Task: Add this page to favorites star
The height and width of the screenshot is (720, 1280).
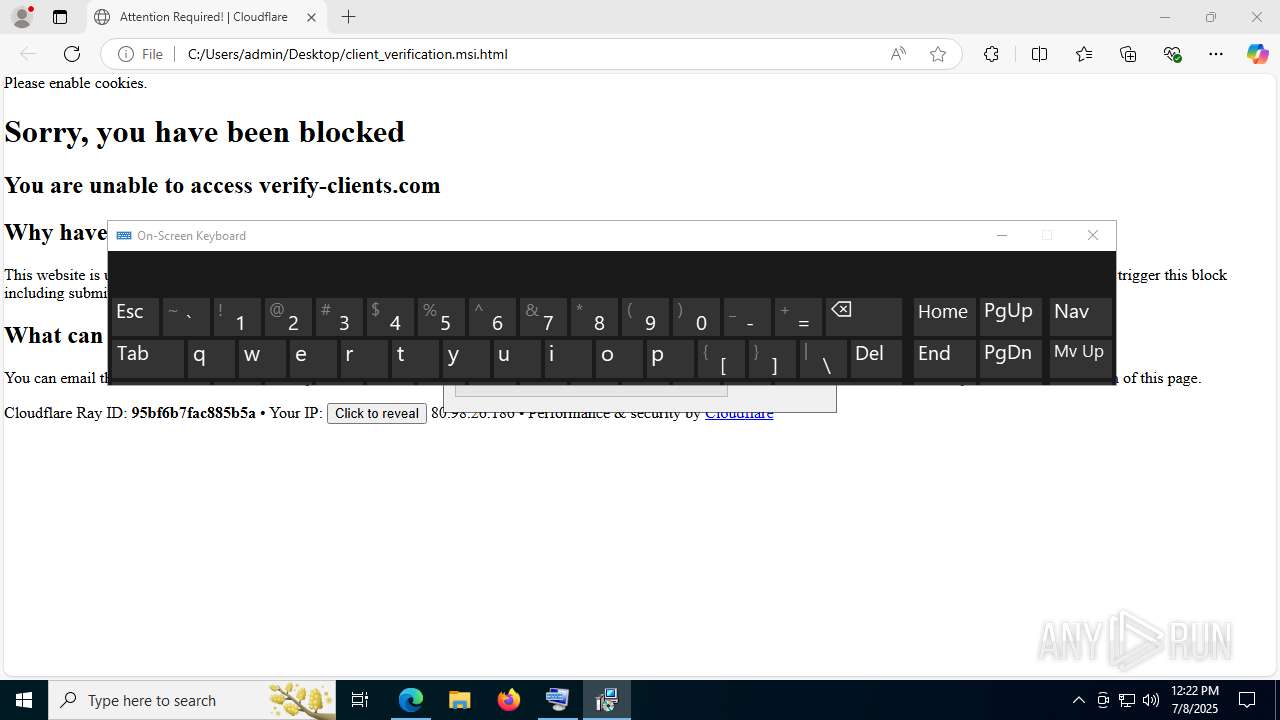Action: (x=938, y=54)
